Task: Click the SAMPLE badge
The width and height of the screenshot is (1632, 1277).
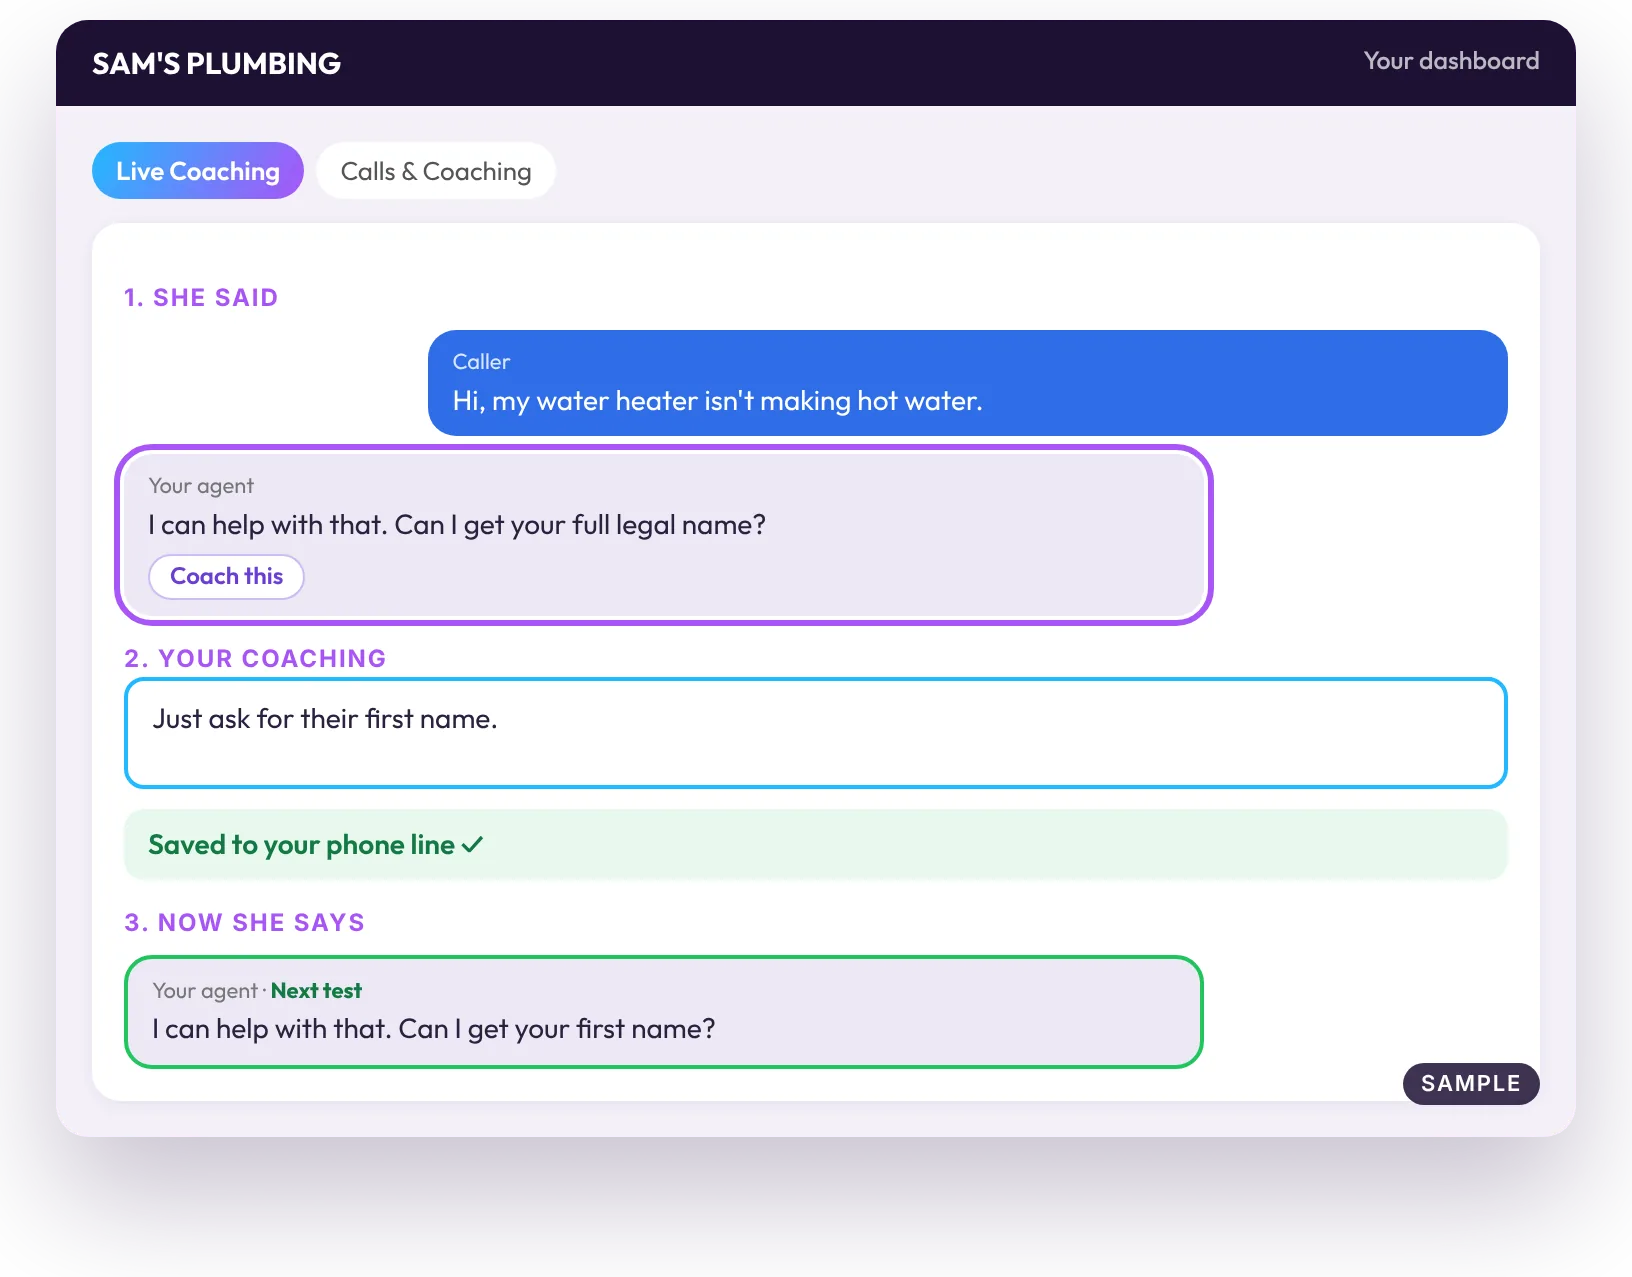Action: [1471, 1084]
